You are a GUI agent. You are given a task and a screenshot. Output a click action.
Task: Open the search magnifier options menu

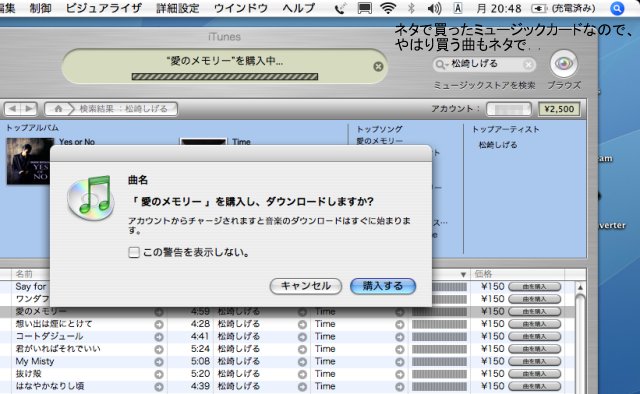441,65
